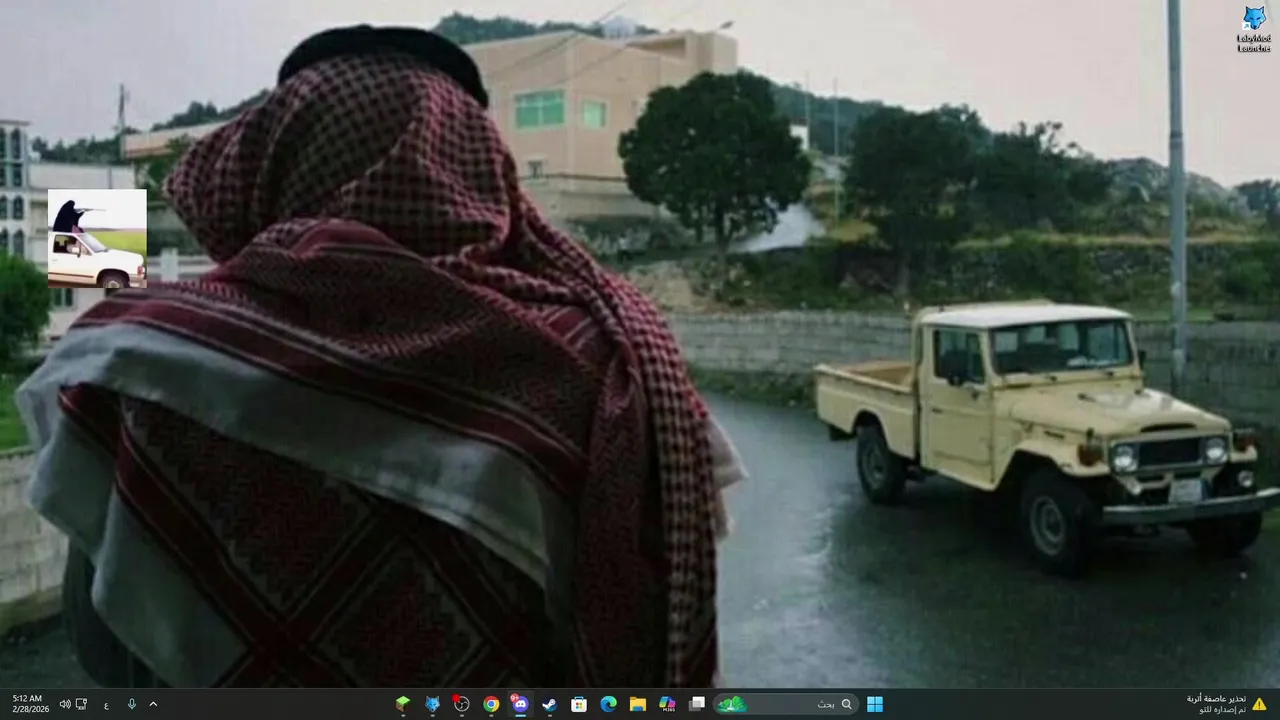The height and width of the screenshot is (720, 1280).
Task: Open the LabyMod Launcher desktop shortcut
Action: click(1253, 28)
